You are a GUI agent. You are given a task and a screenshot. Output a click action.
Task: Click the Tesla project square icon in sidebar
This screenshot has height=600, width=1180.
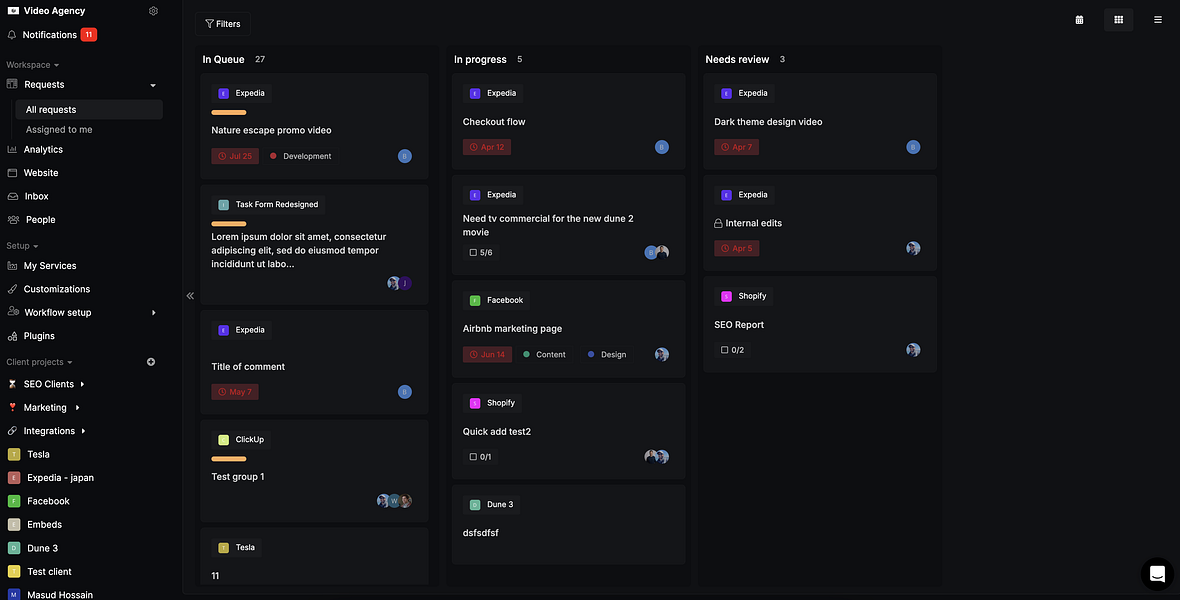(14, 454)
